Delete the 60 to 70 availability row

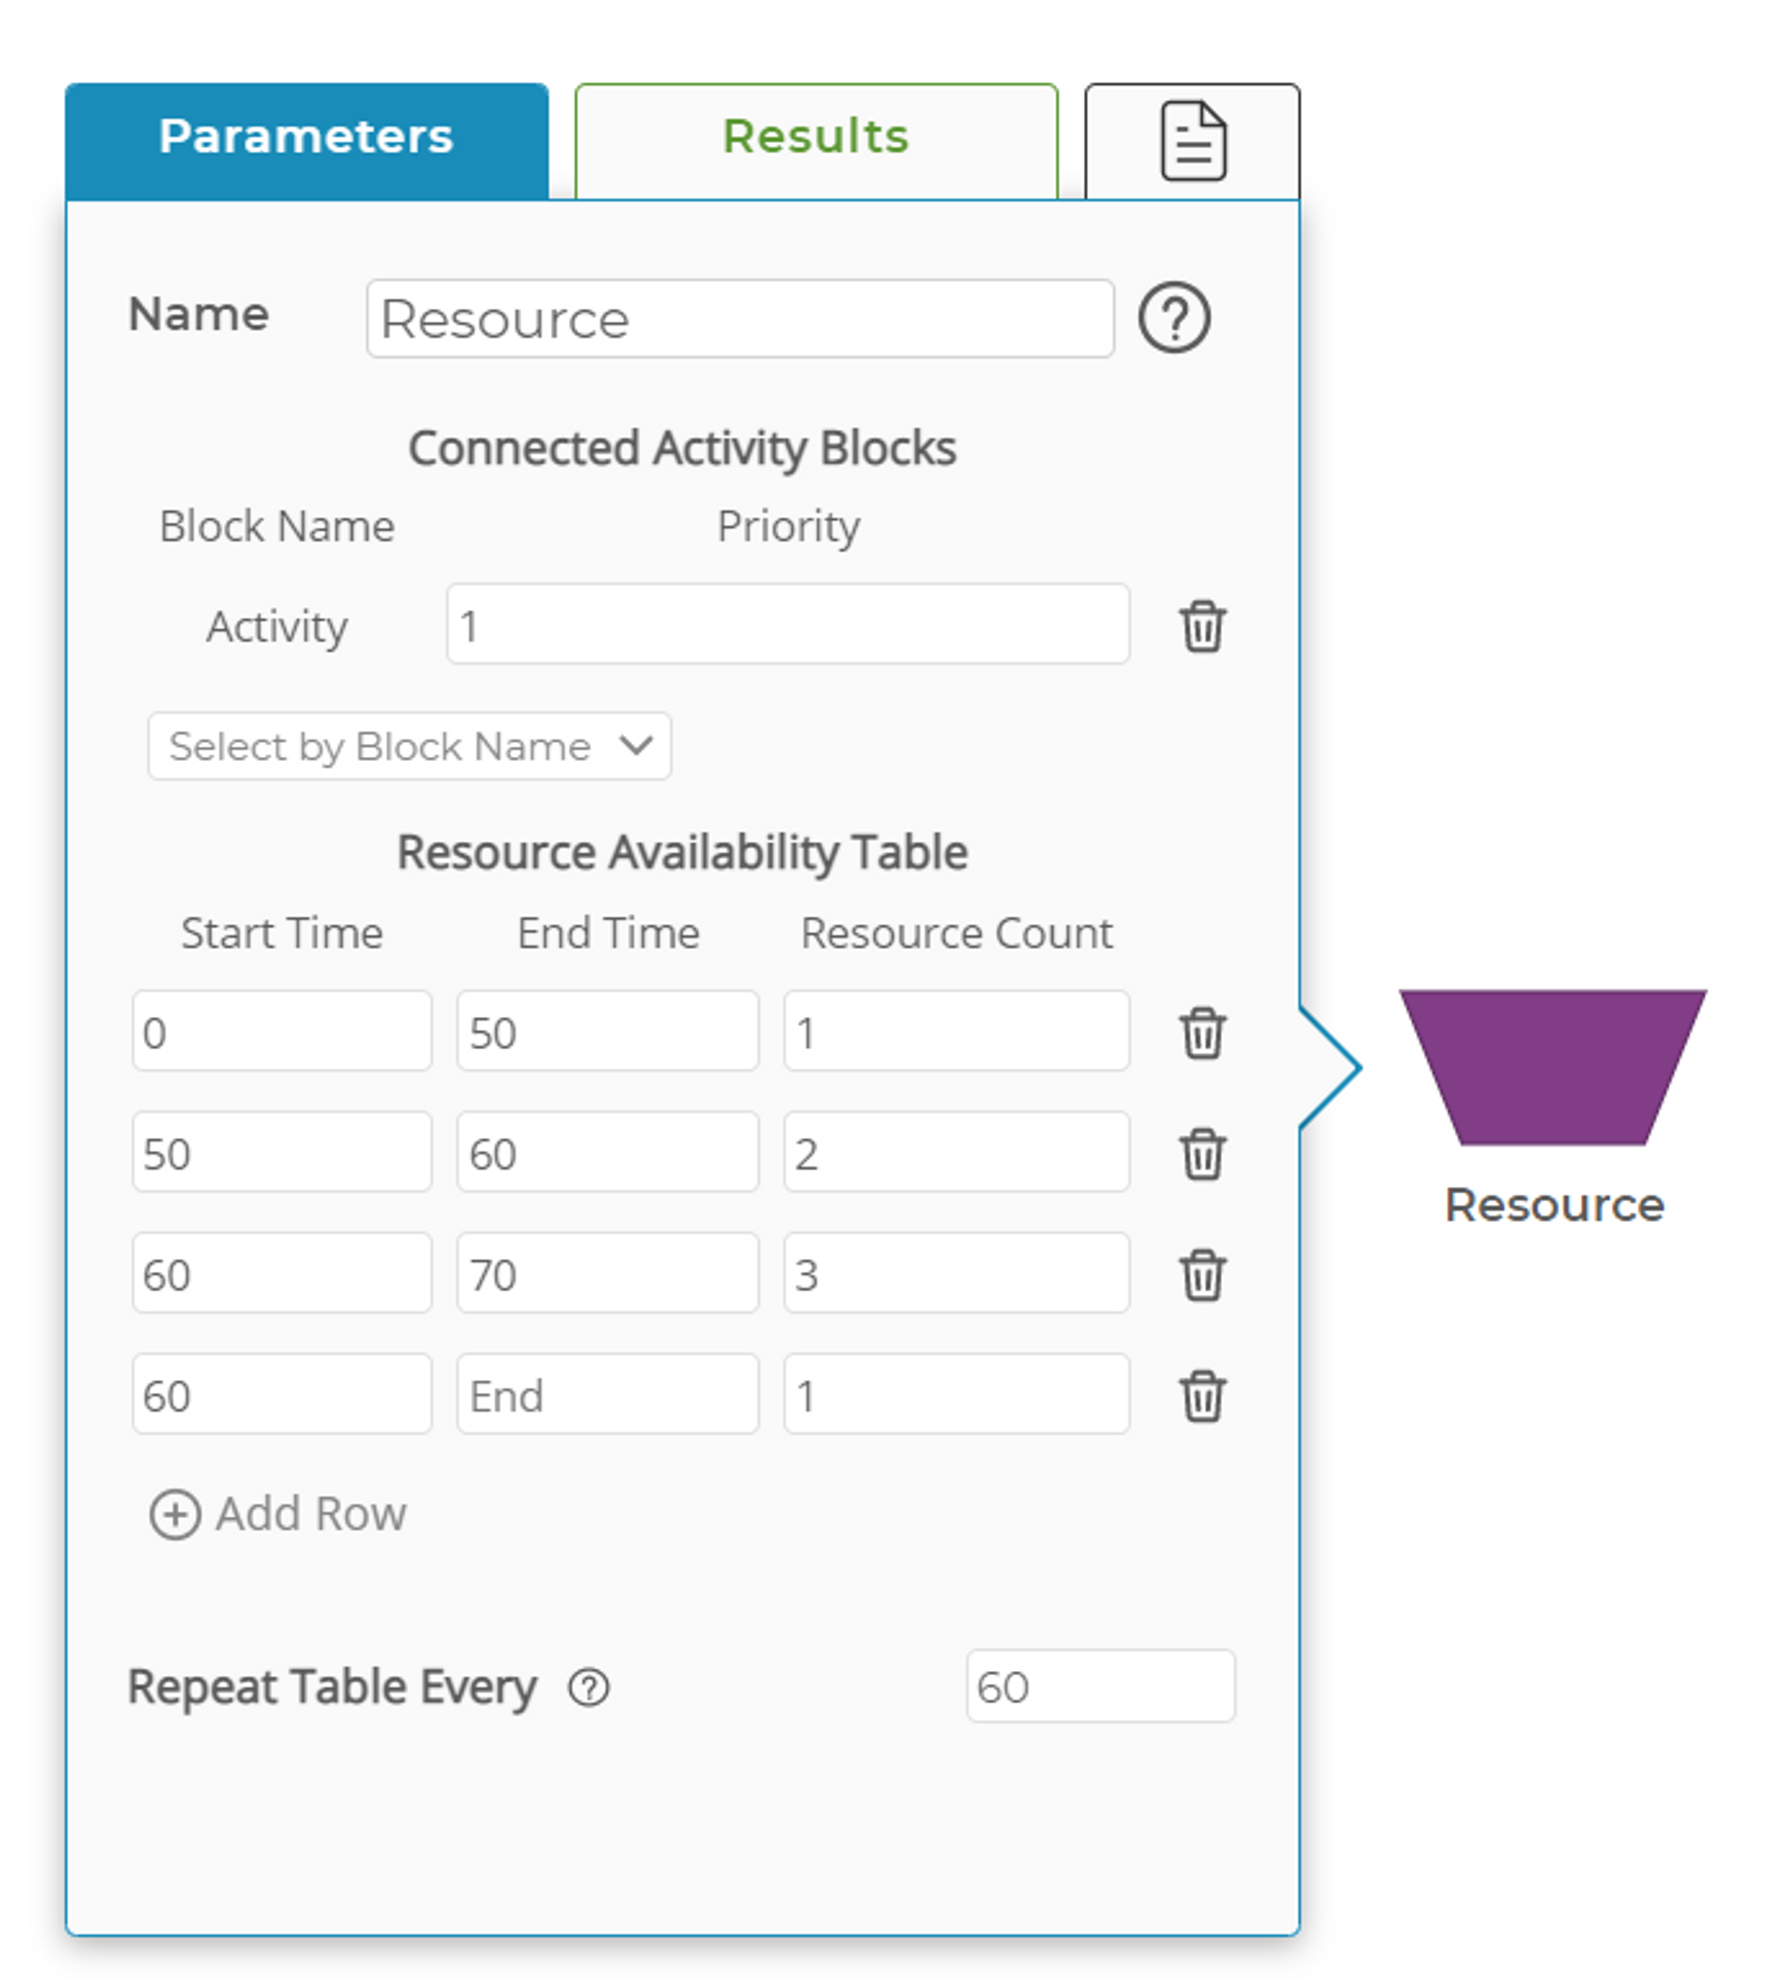click(x=1202, y=1275)
